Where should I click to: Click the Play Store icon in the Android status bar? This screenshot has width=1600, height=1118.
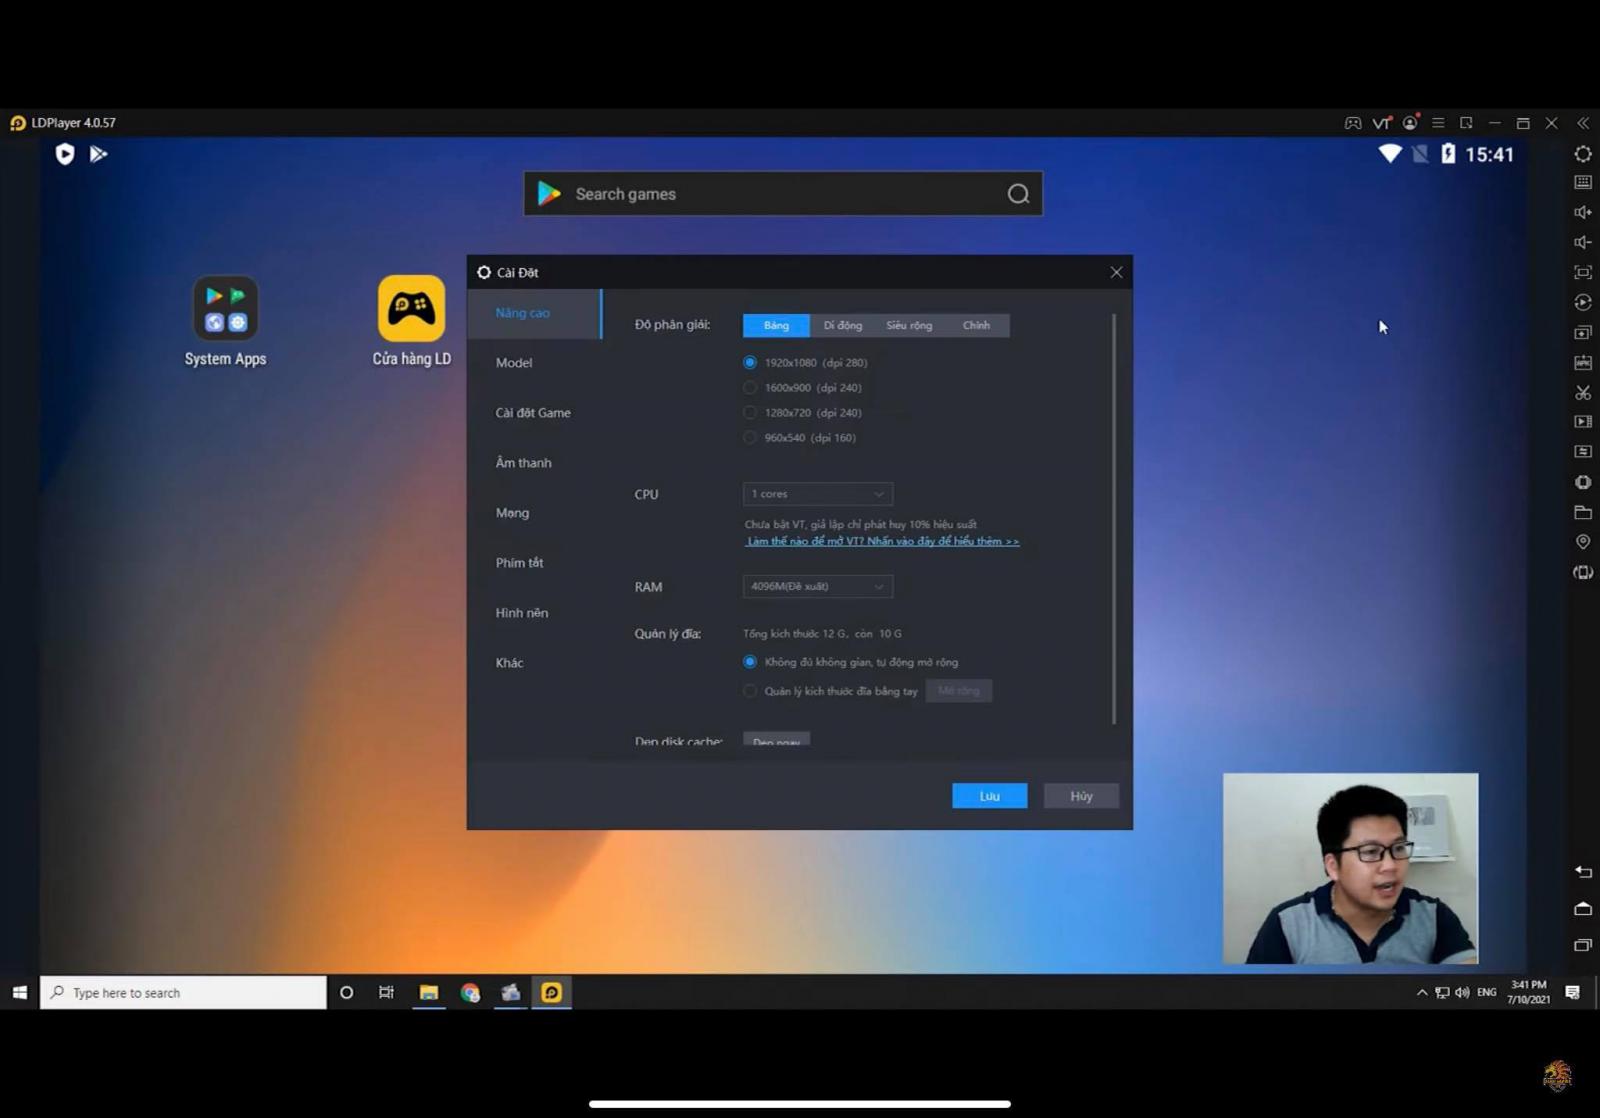tap(98, 154)
